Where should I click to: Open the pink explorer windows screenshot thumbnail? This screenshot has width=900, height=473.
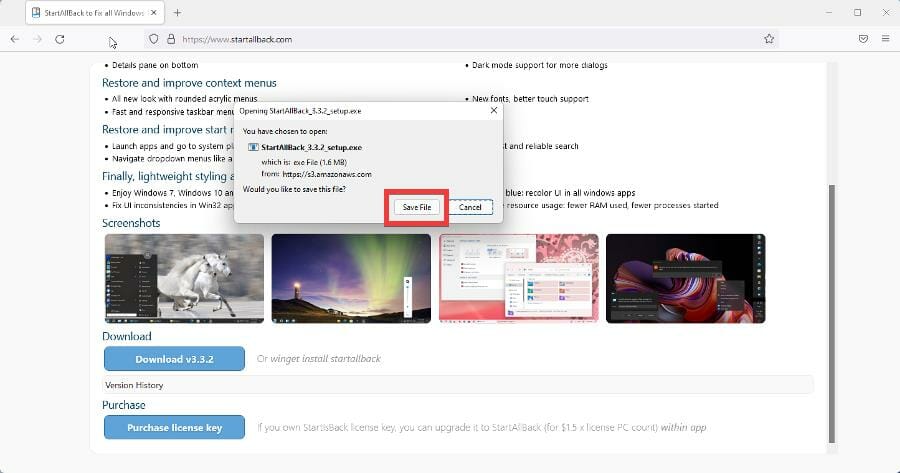pos(519,278)
